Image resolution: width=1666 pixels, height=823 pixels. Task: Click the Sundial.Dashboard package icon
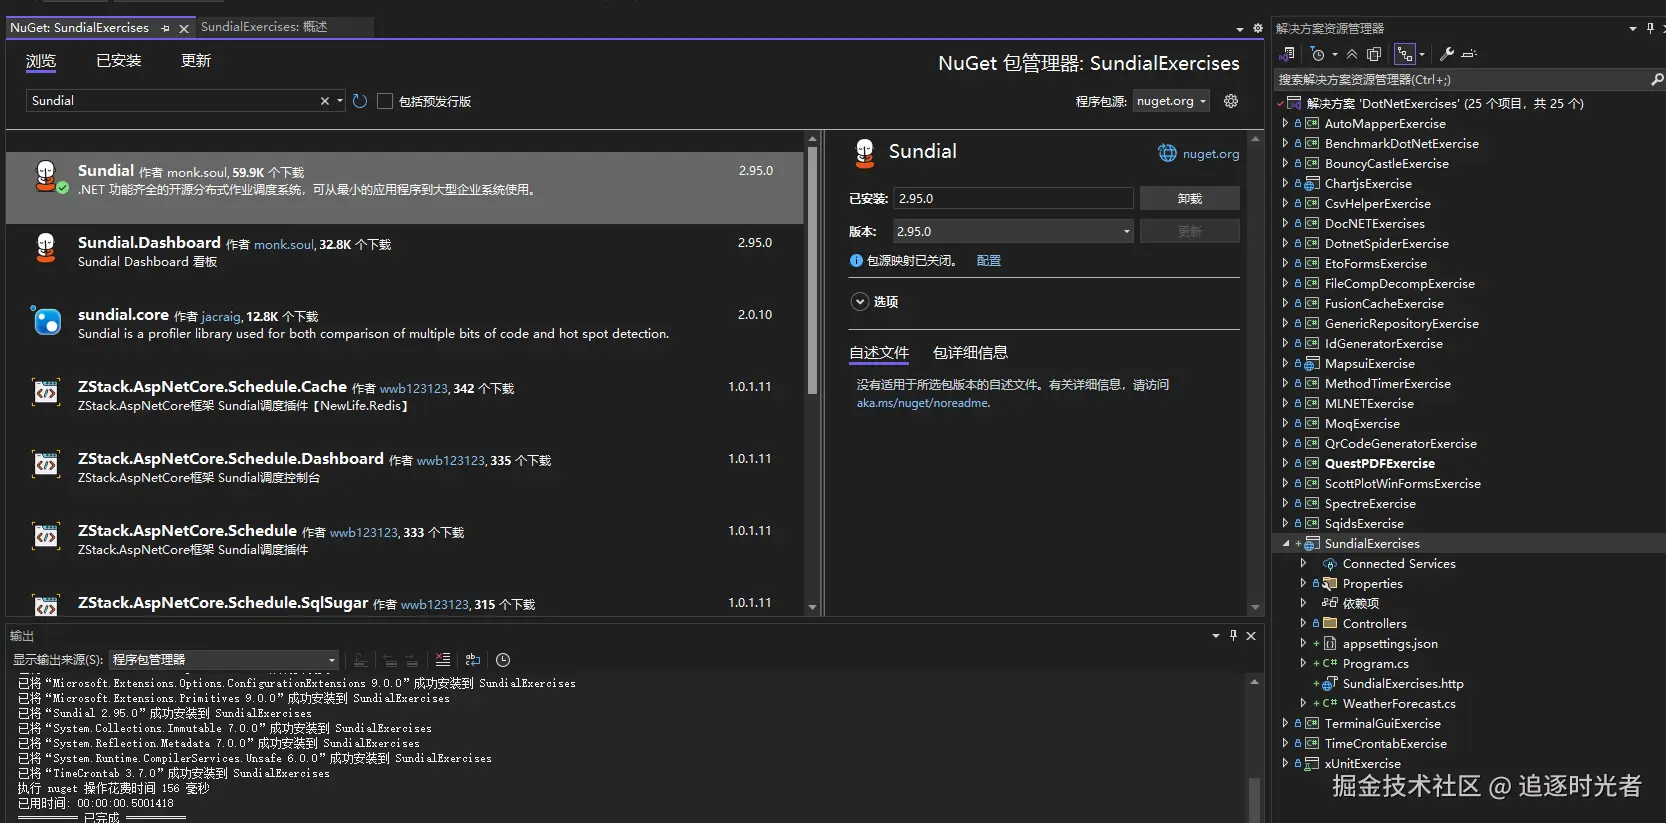pyautogui.click(x=46, y=248)
